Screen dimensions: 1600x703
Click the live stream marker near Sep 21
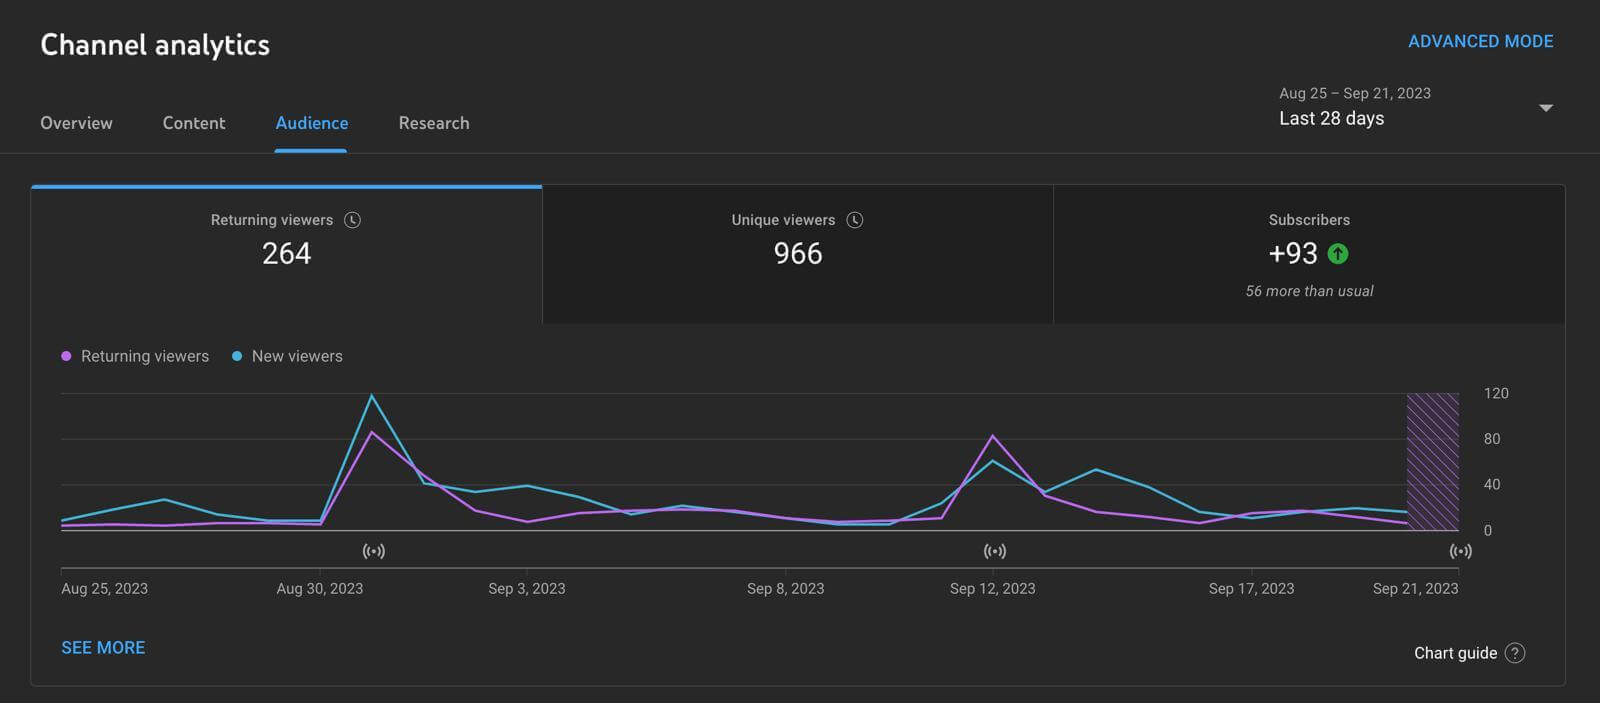[x=1460, y=551]
